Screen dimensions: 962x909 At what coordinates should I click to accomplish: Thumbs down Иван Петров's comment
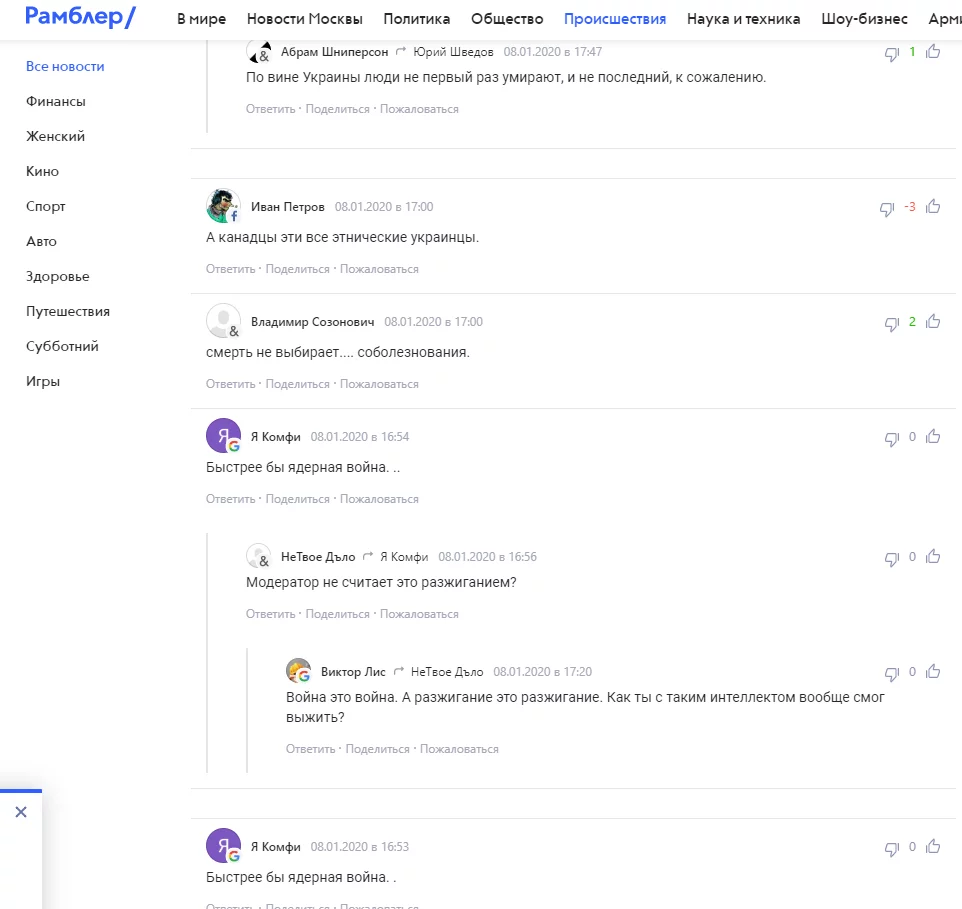(x=887, y=209)
